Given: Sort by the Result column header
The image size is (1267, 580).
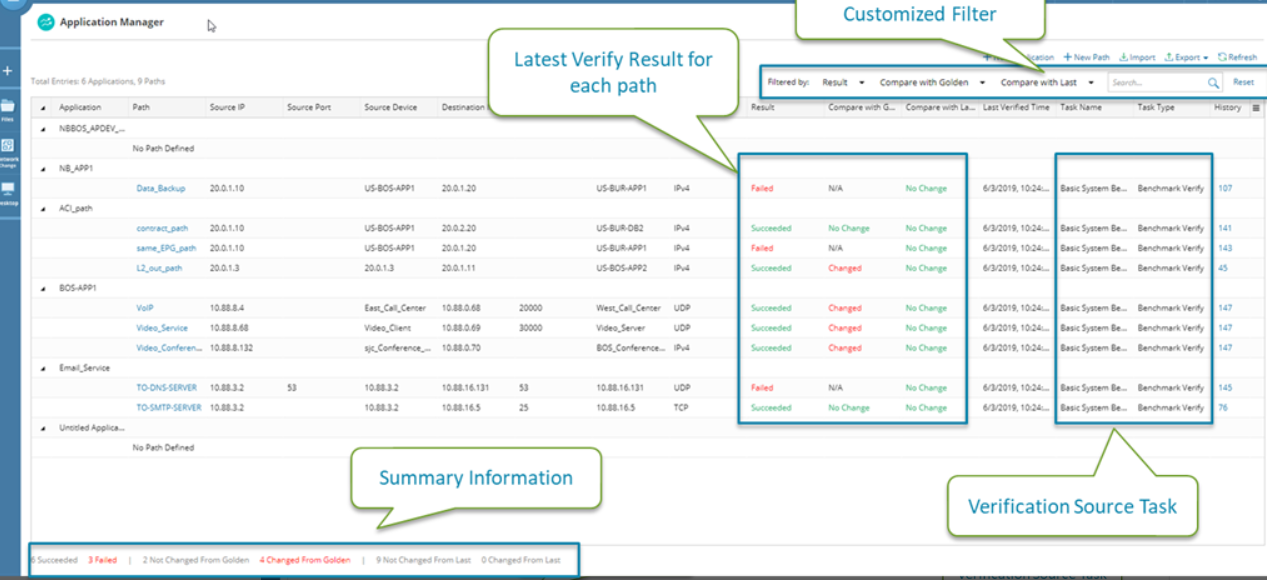Looking at the screenshot, I should (x=762, y=107).
